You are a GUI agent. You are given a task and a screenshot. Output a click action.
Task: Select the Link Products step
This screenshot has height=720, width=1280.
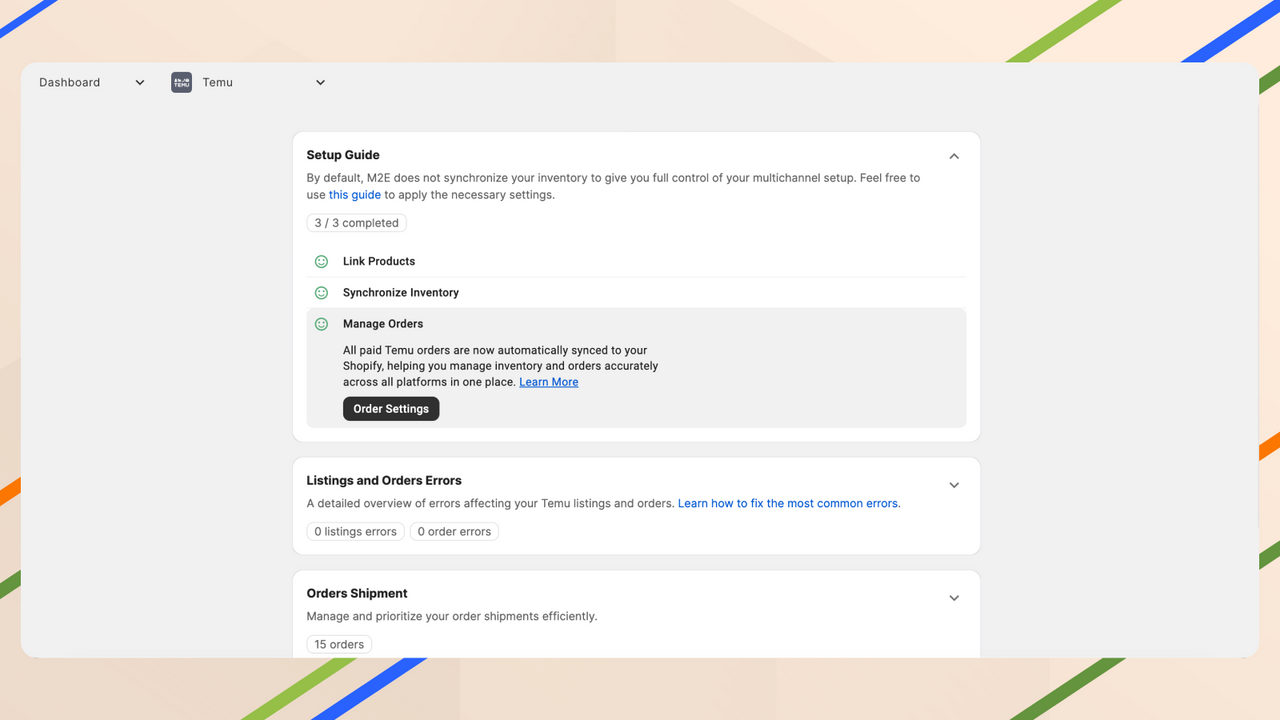636,261
